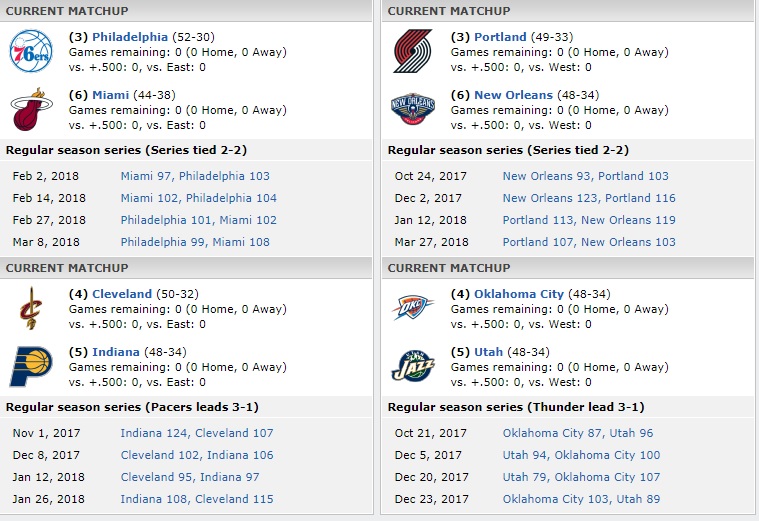The width and height of the screenshot is (759, 521).
Task: View Miami 97, Philadelphia 103 game result
Action: point(195,176)
